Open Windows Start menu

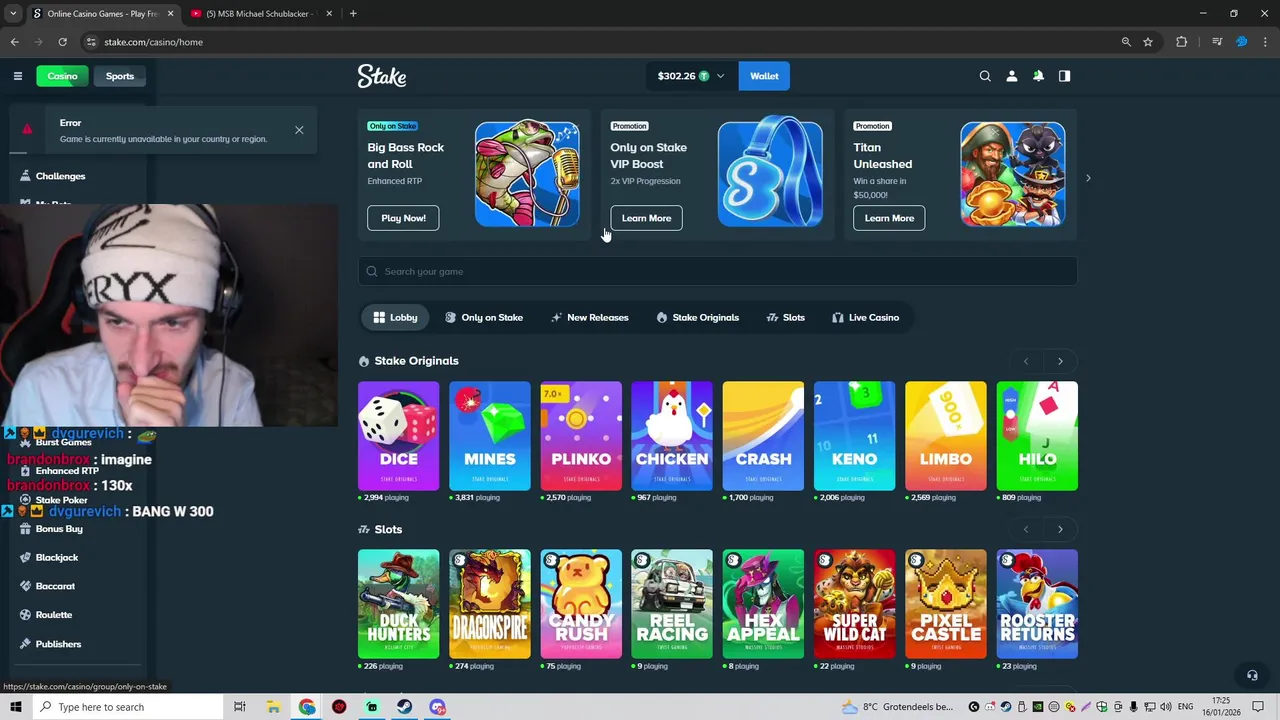(15, 707)
